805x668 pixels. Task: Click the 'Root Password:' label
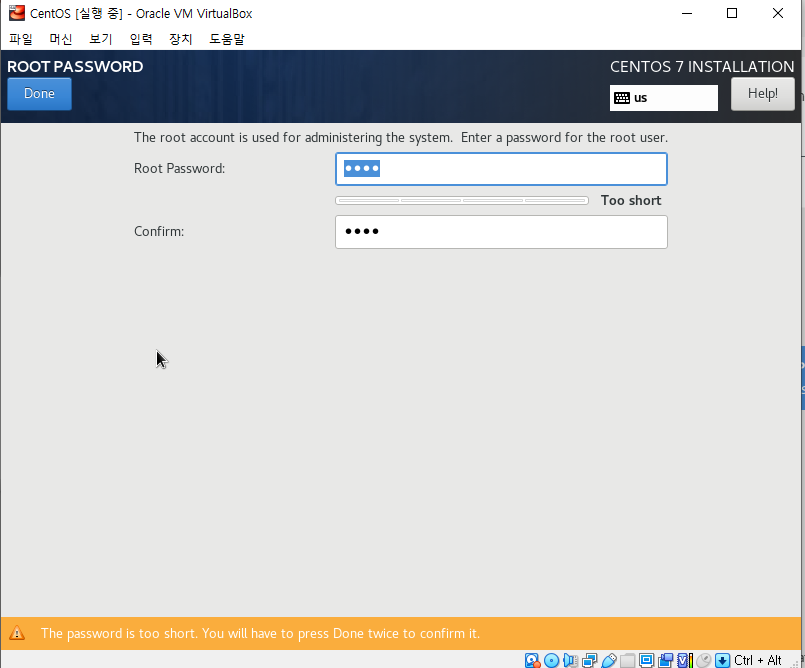point(180,168)
